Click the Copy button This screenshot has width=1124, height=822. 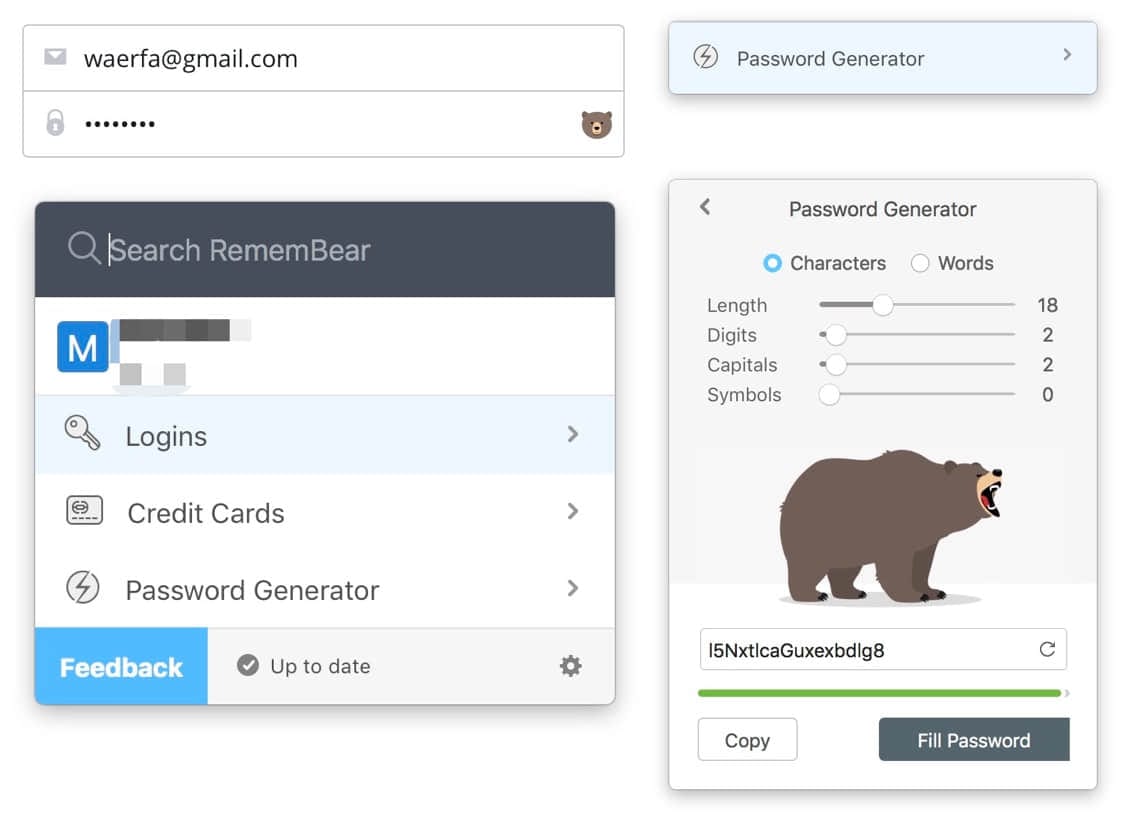click(747, 740)
